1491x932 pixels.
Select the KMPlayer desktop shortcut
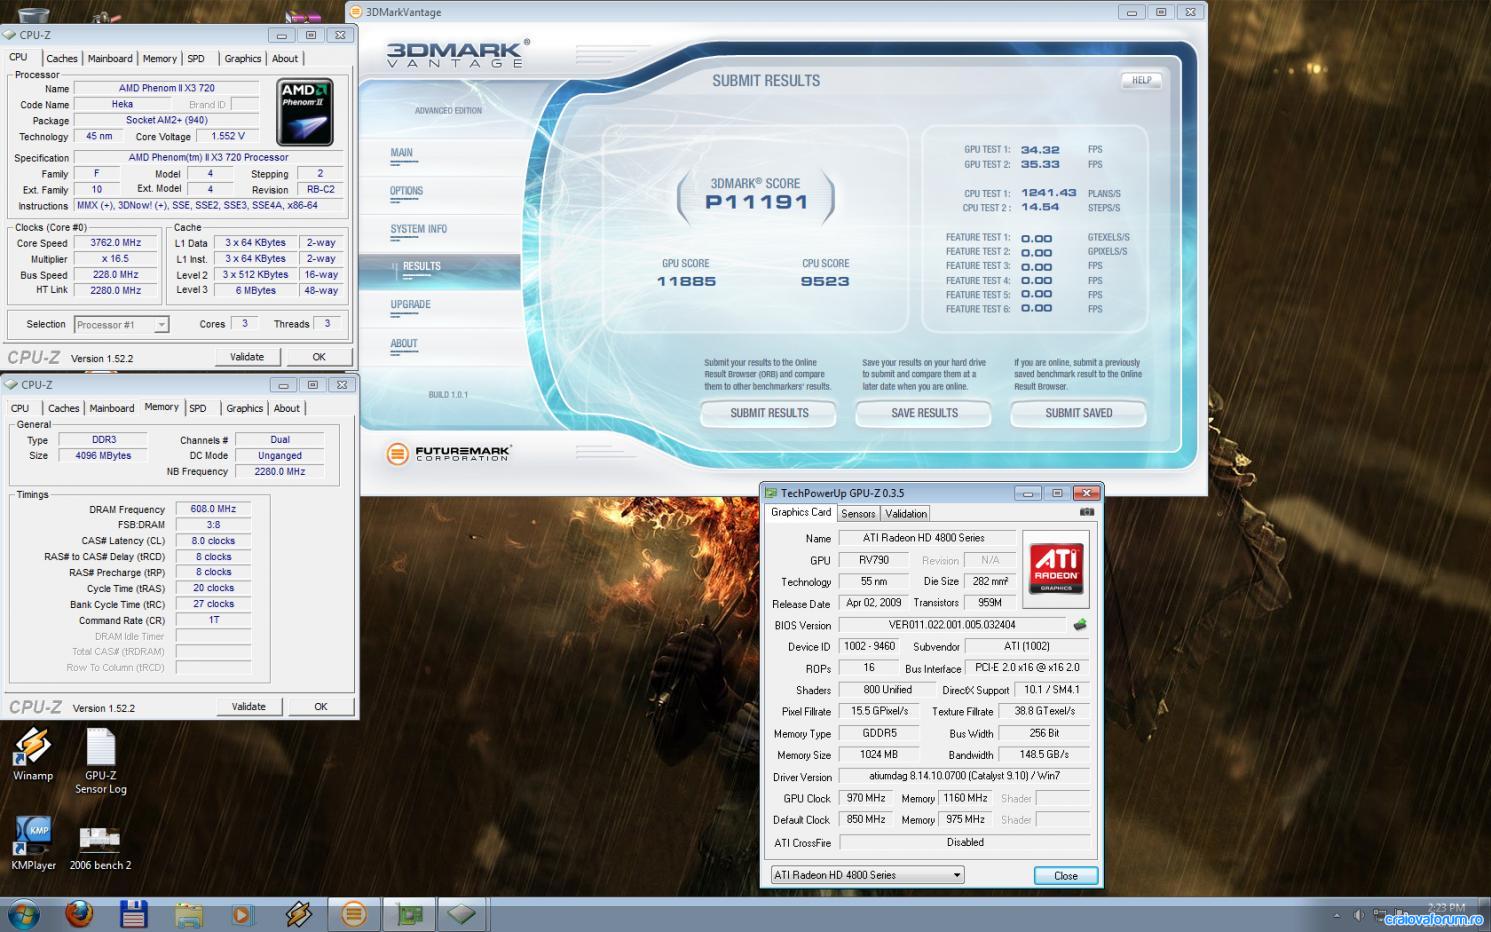[33, 843]
